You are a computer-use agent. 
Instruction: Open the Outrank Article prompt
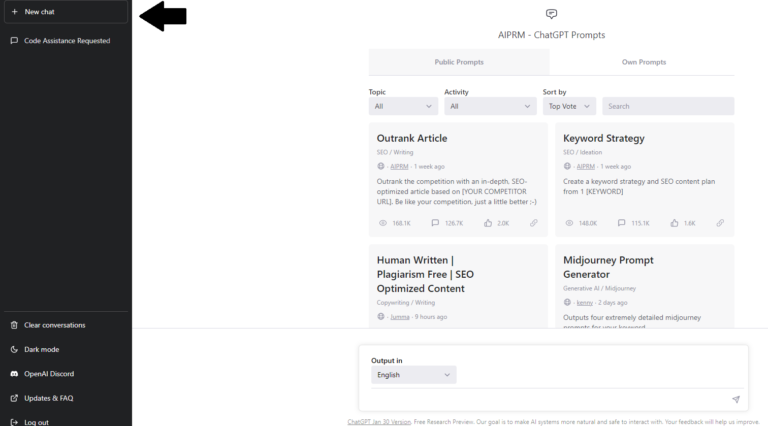coord(412,138)
